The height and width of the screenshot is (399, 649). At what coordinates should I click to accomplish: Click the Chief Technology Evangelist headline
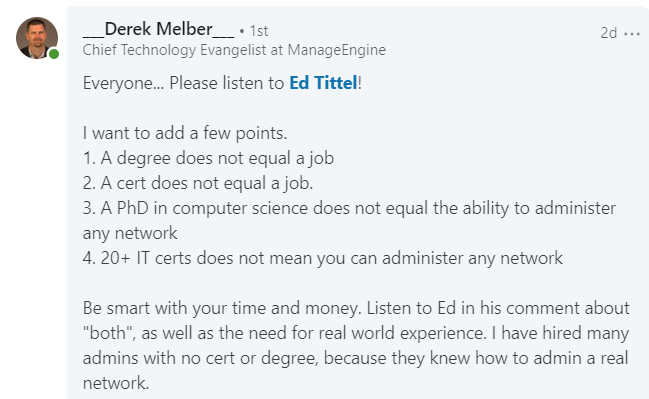coord(234,50)
